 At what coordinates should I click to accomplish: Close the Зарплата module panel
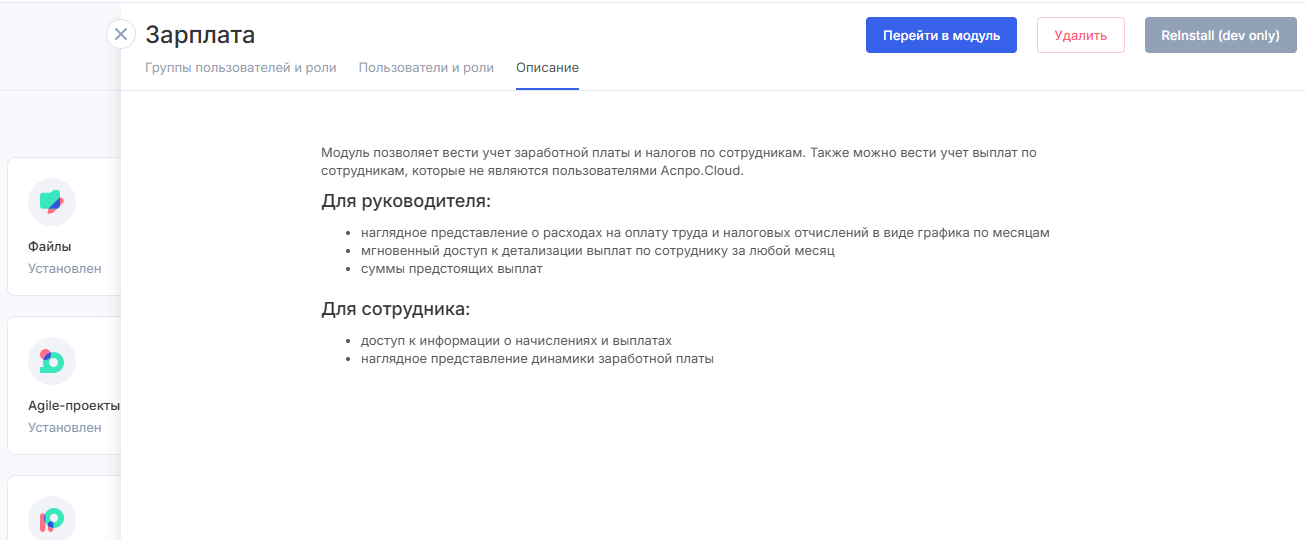[x=121, y=35]
